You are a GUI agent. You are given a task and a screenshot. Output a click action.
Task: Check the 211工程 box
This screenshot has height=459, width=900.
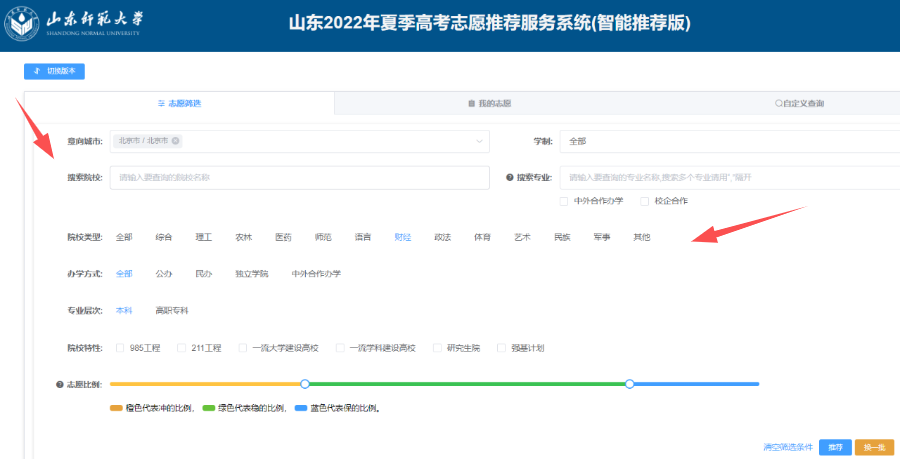click(x=181, y=348)
